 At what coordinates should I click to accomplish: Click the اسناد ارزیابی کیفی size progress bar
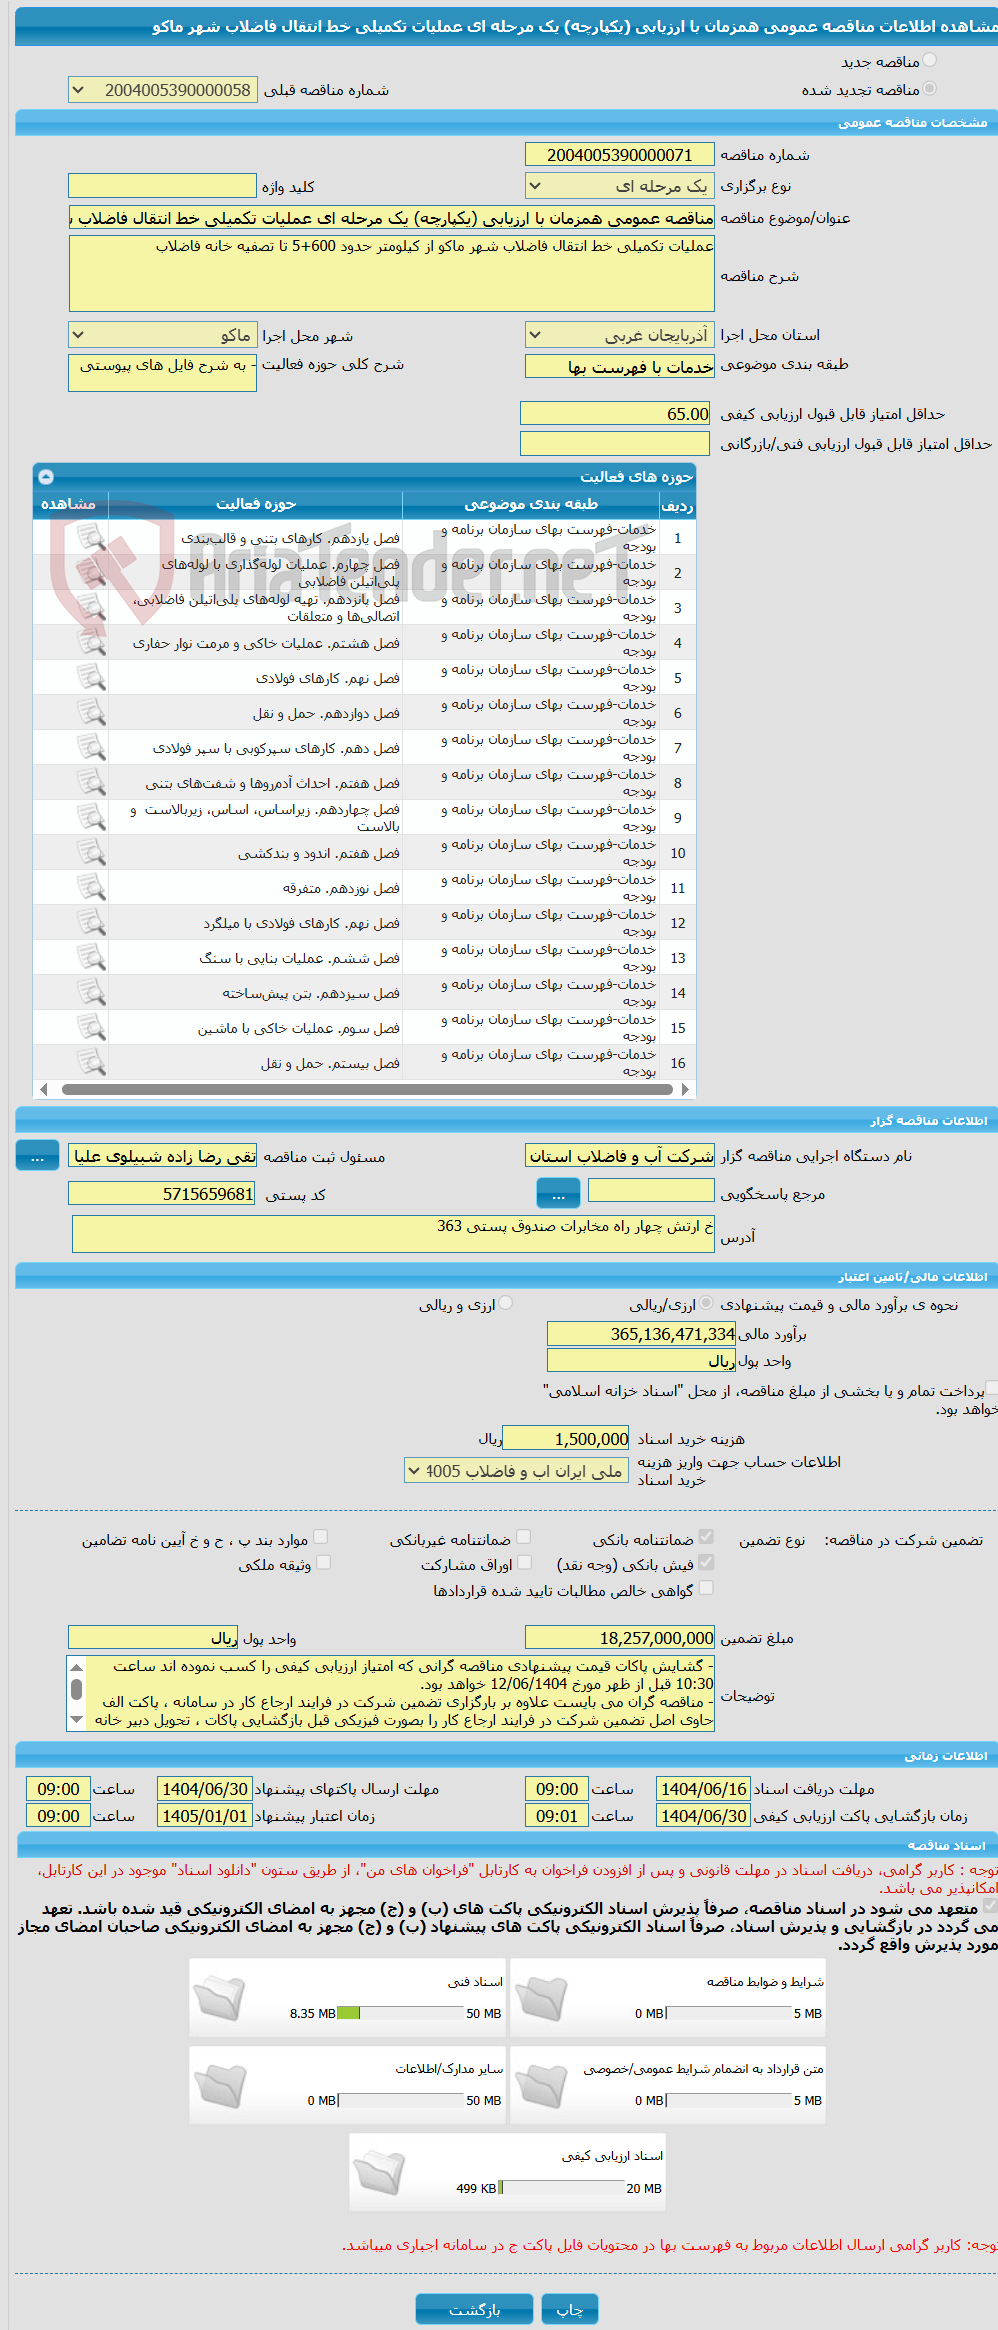[x=561, y=2188]
